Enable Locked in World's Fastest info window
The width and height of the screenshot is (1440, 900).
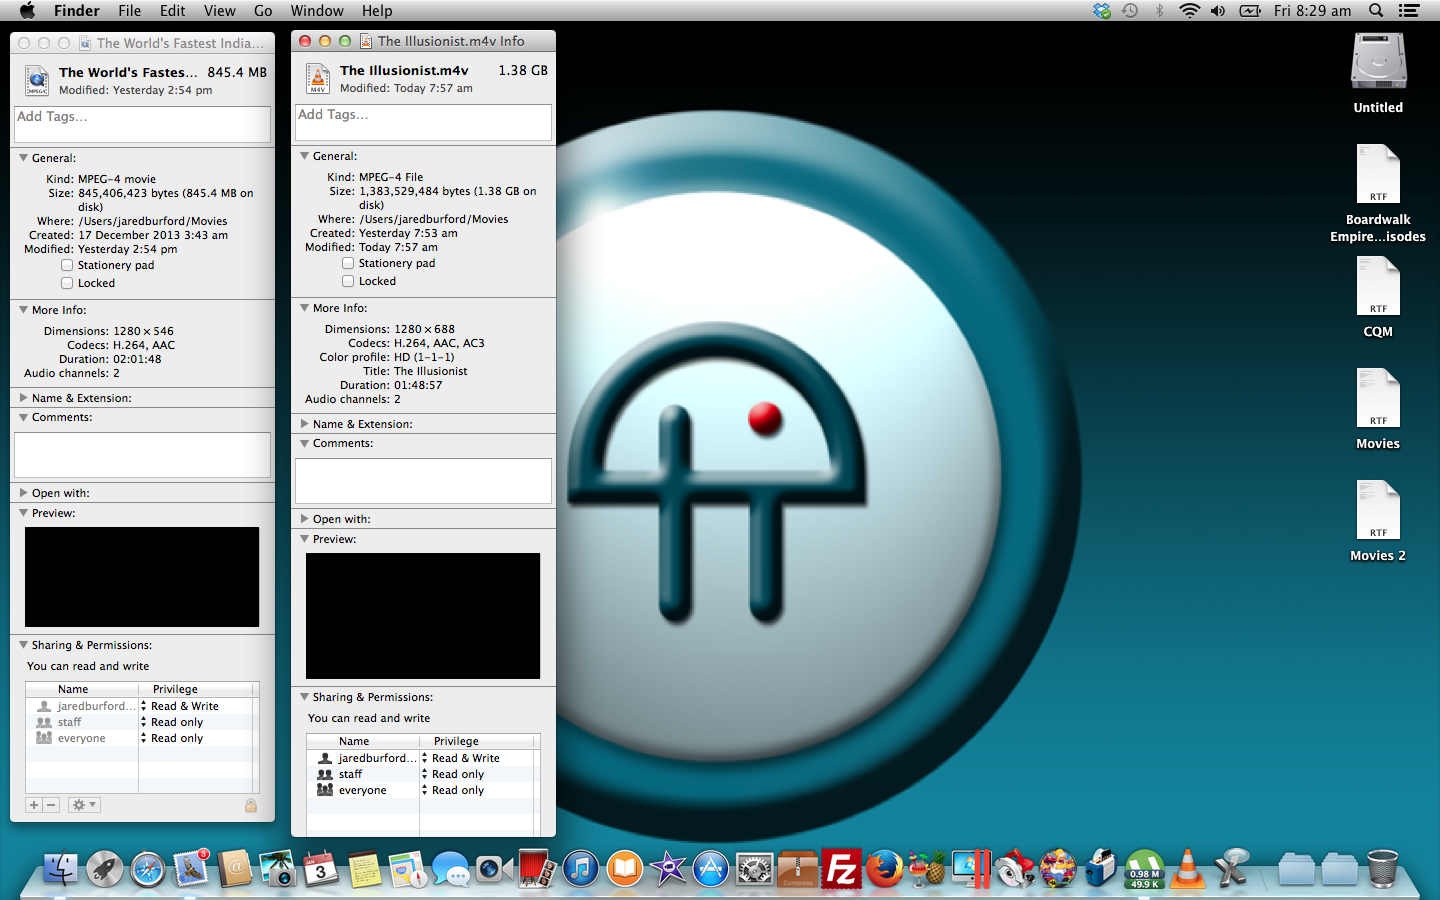(67, 283)
